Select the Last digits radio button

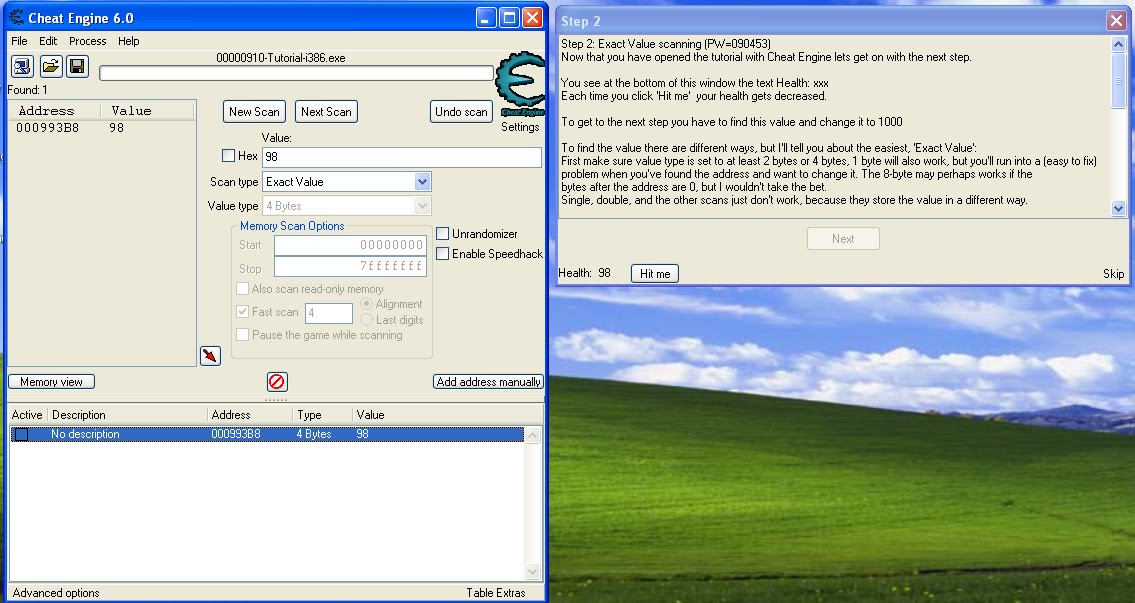click(366, 320)
